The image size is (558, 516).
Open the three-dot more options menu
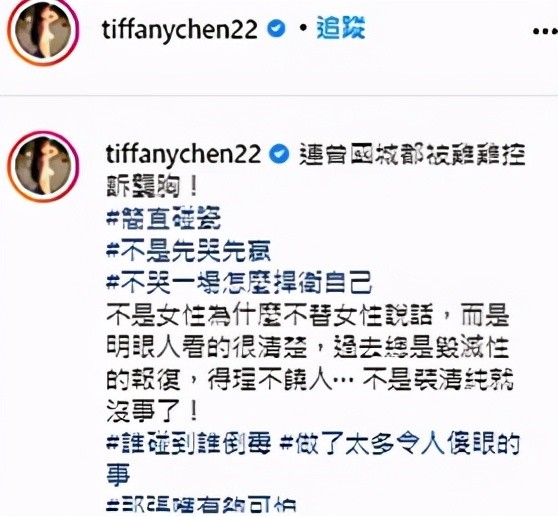click(x=545, y=31)
